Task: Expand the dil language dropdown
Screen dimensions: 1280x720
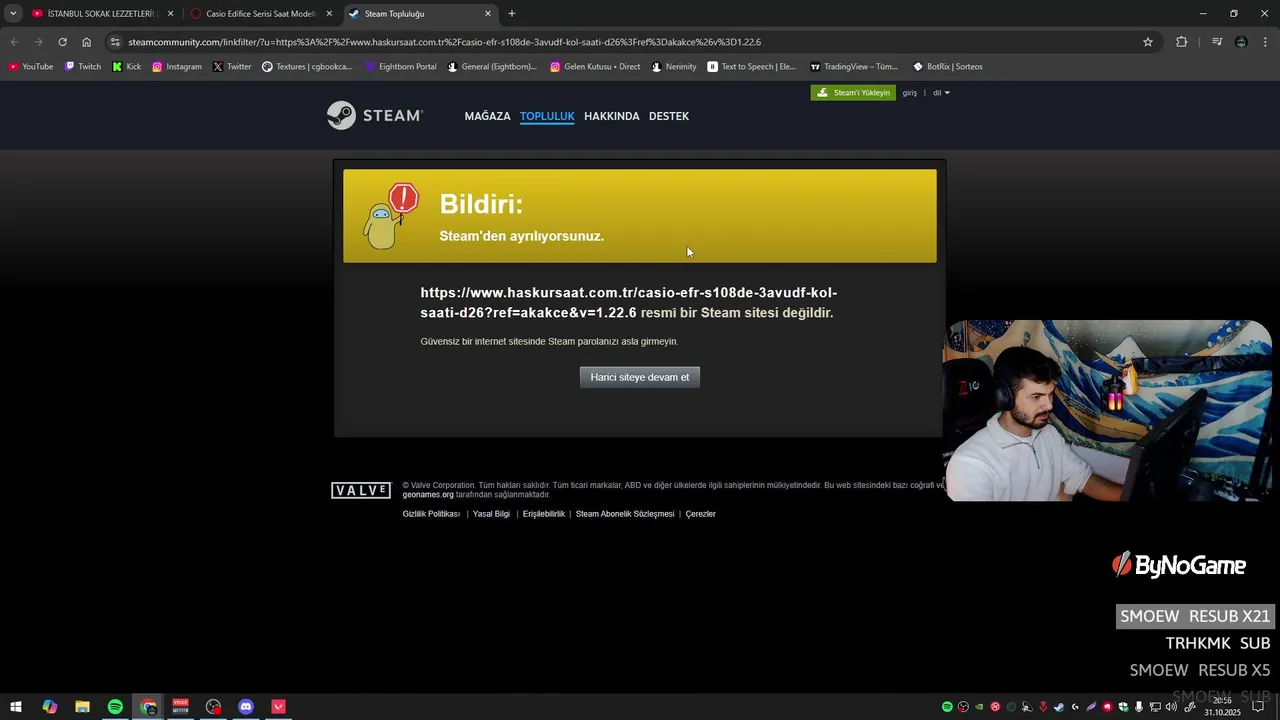Action: click(941, 93)
